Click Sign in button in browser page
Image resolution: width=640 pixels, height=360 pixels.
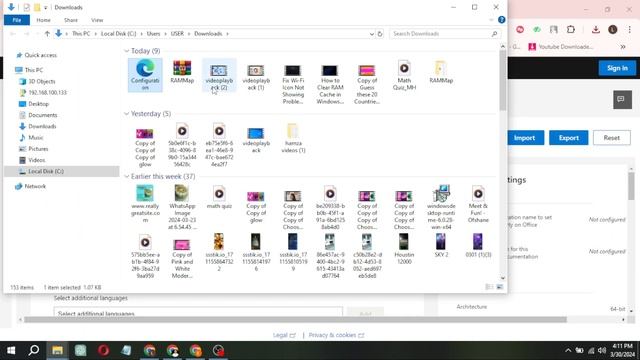[617, 68]
